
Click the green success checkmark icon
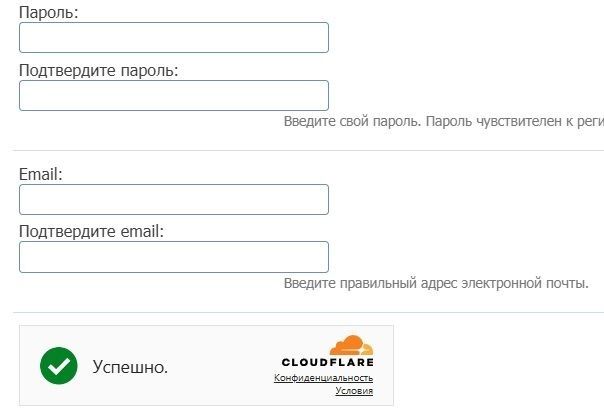click(x=59, y=366)
